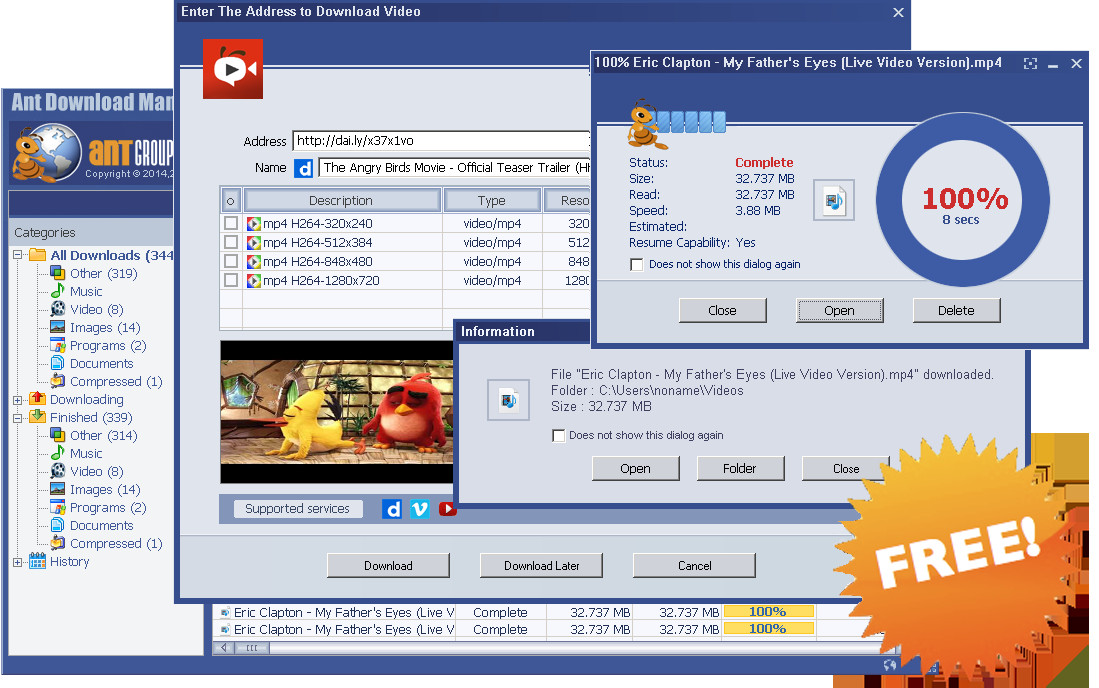The height and width of the screenshot is (688, 1099).
Task: Select the Documents icon under All Downloads
Action: pos(57,363)
